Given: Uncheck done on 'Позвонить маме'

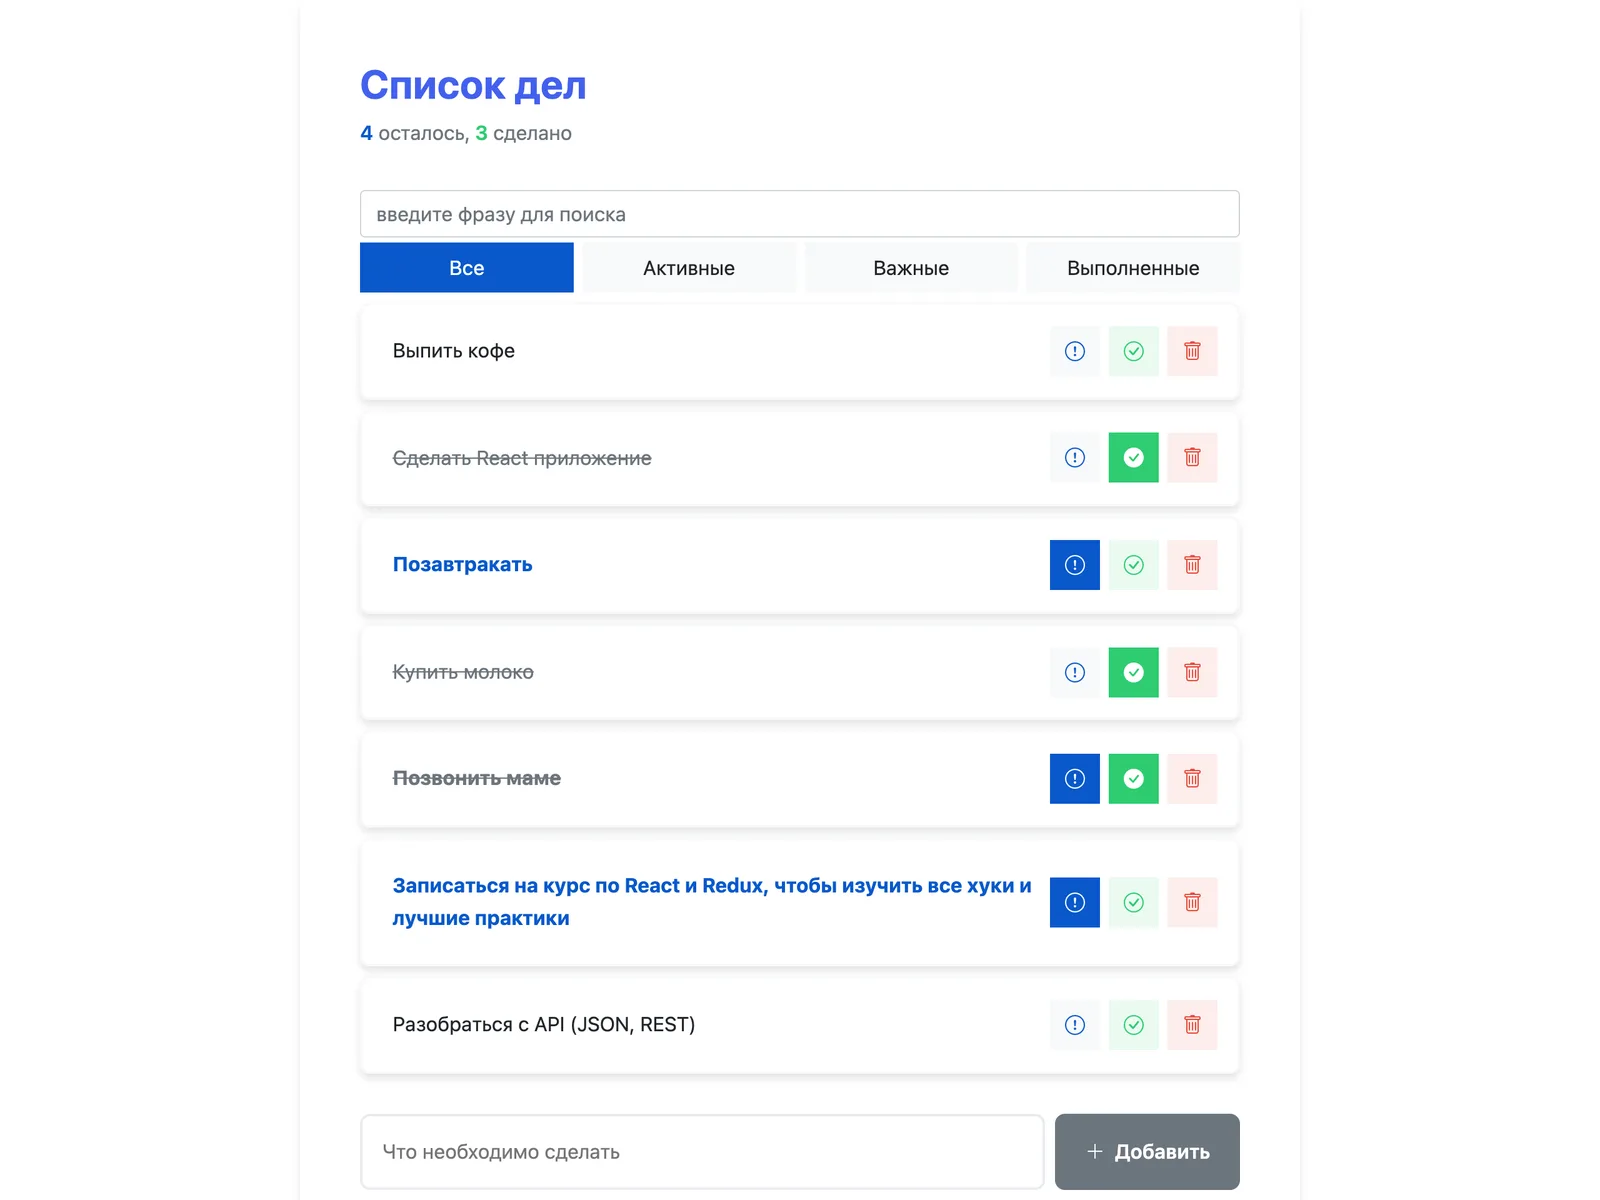Looking at the screenshot, I should click(x=1133, y=778).
